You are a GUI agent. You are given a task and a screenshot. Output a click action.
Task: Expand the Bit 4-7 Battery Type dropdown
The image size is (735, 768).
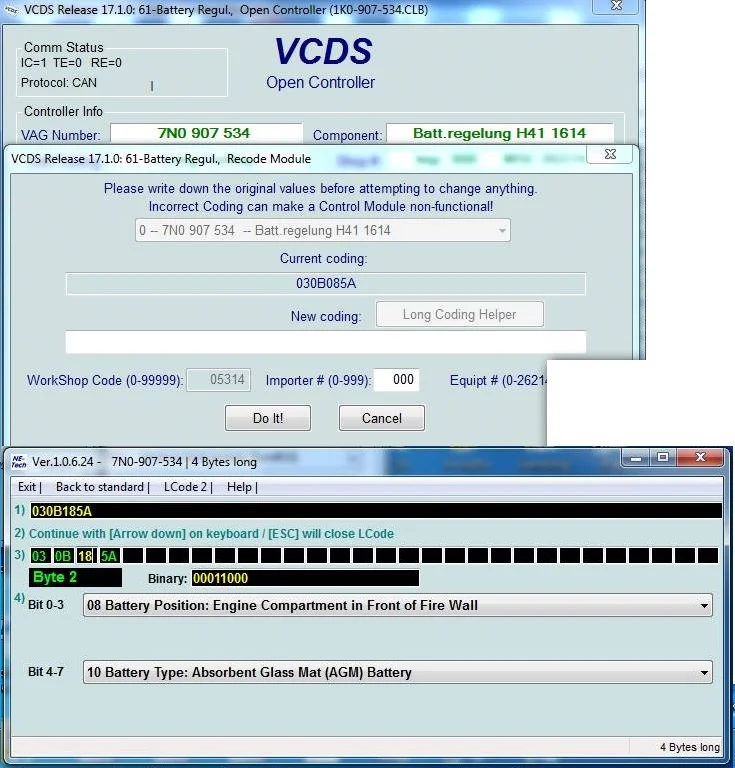click(x=398, y=672)
